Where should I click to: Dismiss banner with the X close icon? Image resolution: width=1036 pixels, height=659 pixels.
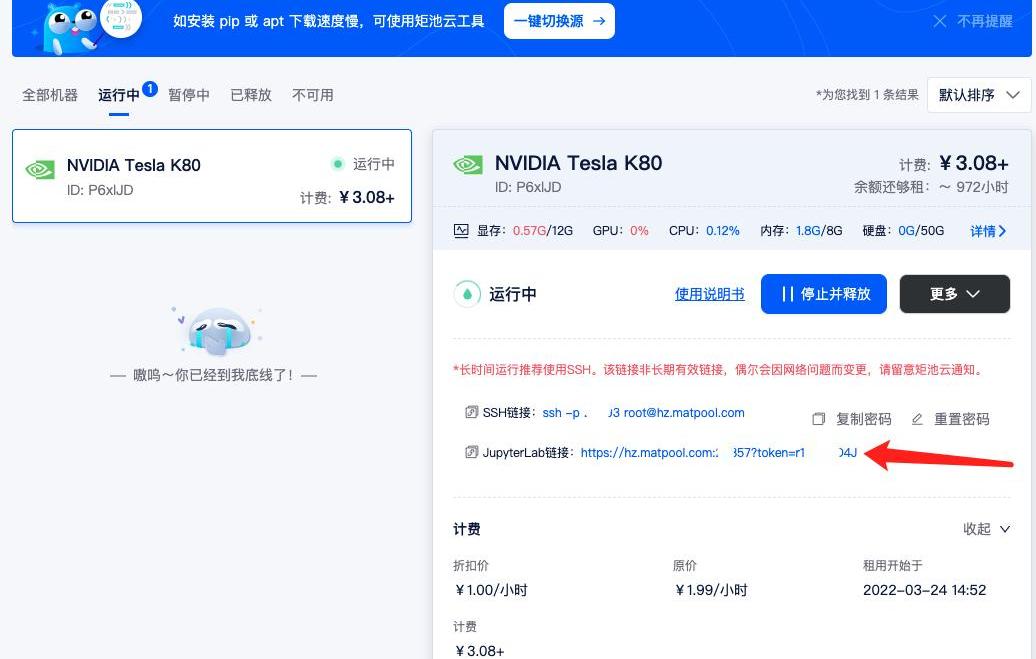[940, 21]
